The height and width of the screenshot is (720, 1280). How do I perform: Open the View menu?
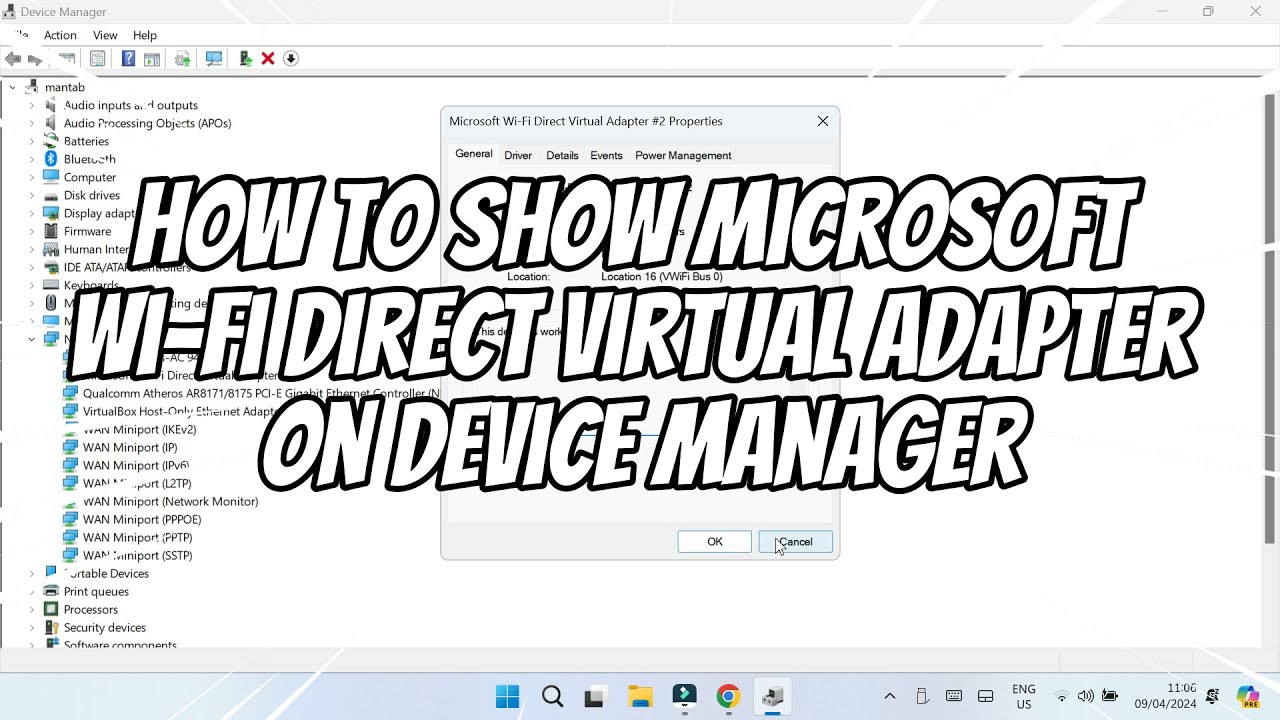point(105,35)
